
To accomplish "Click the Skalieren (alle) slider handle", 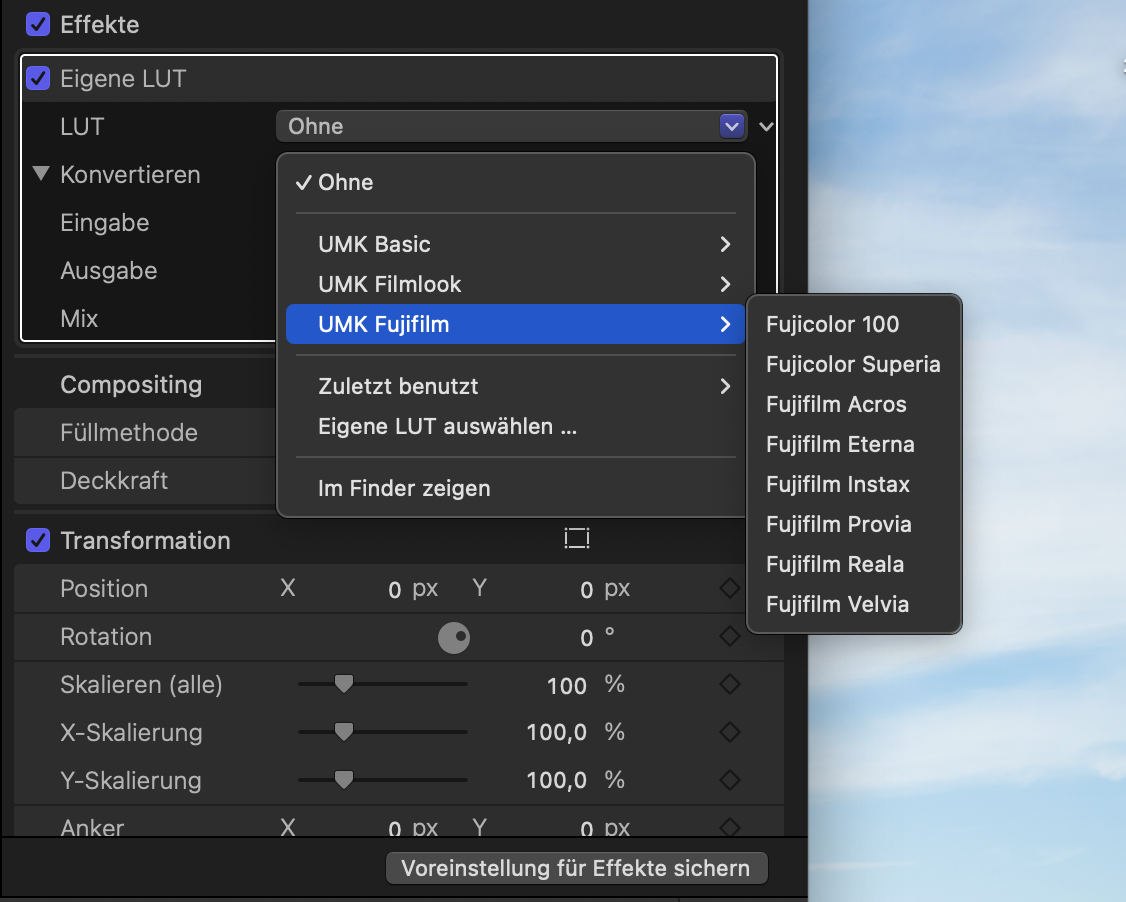I will [344, 684].
